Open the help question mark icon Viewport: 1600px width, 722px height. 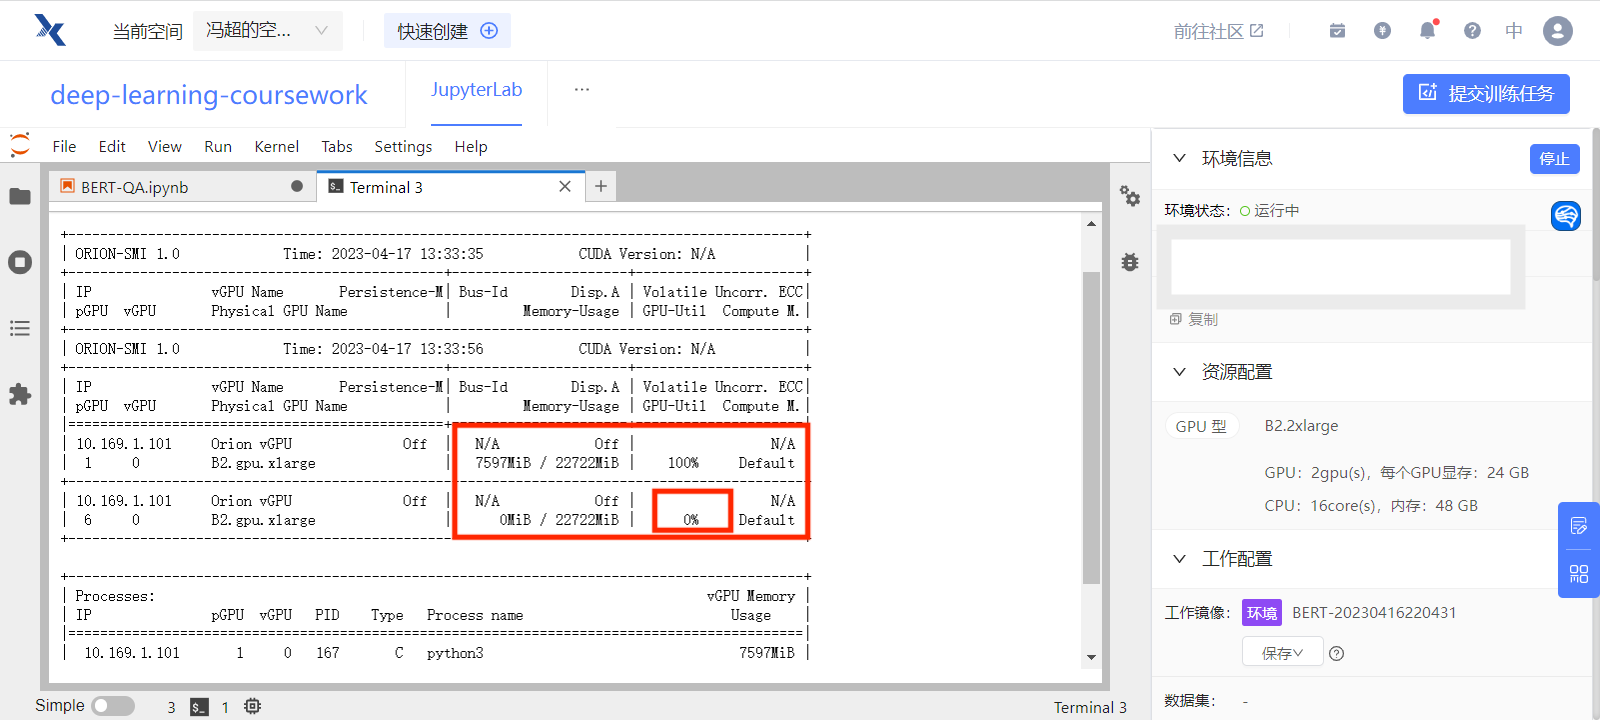click(x=1472, y=31)
